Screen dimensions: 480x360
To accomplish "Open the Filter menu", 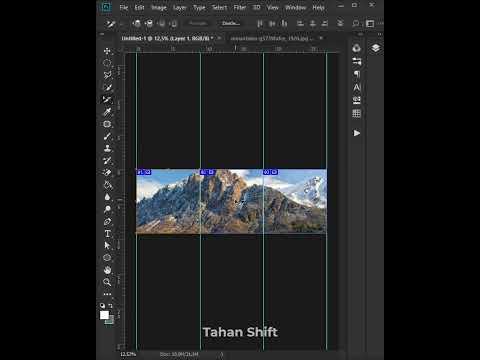I will tap(240, 7).
